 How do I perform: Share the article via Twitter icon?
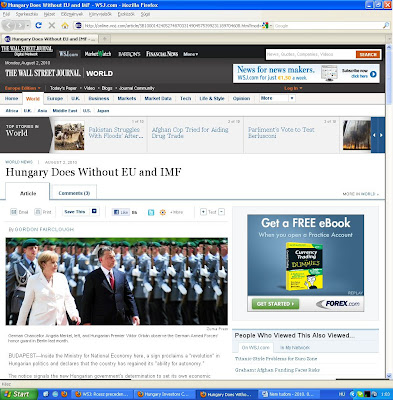point(151,212)
